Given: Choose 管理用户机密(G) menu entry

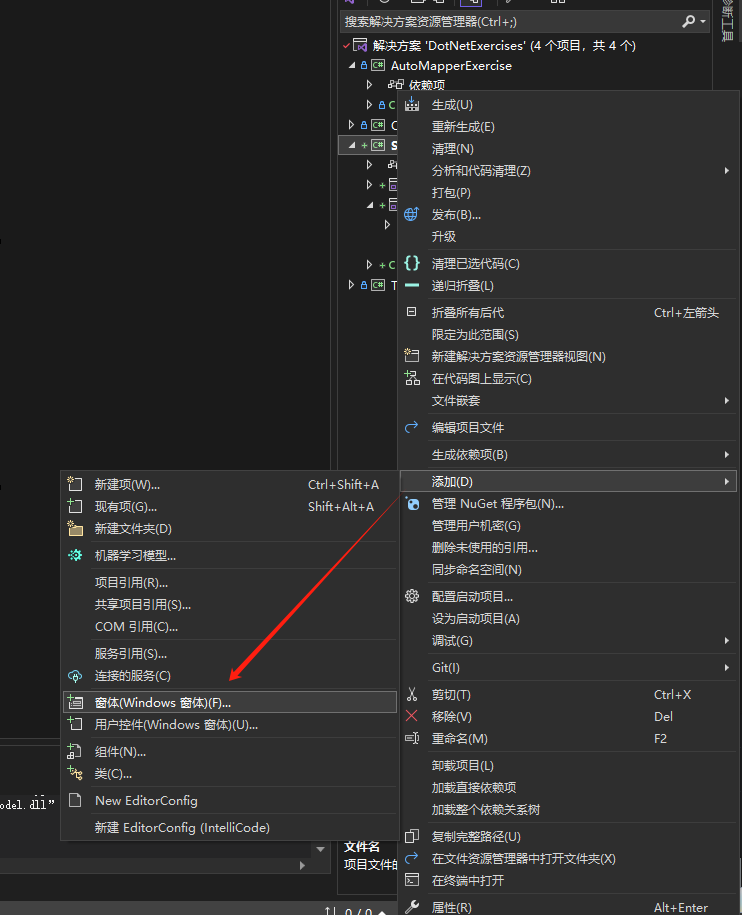Looking at the screenshot, I should [x=569, y=526].
